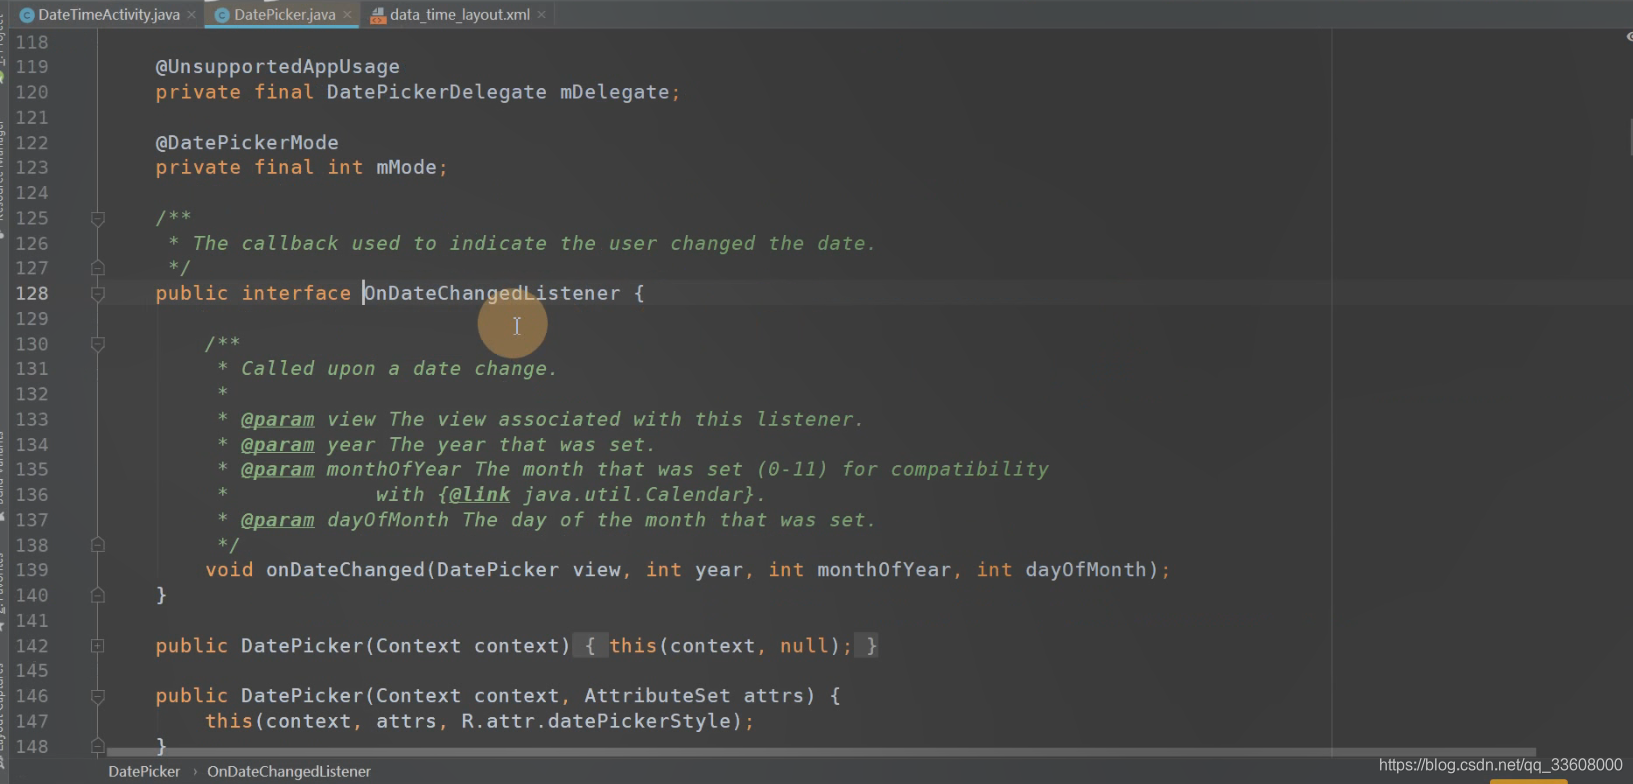Click the @link tag before java.util.Calendar

pyautogui.click(x=480, y=495)
